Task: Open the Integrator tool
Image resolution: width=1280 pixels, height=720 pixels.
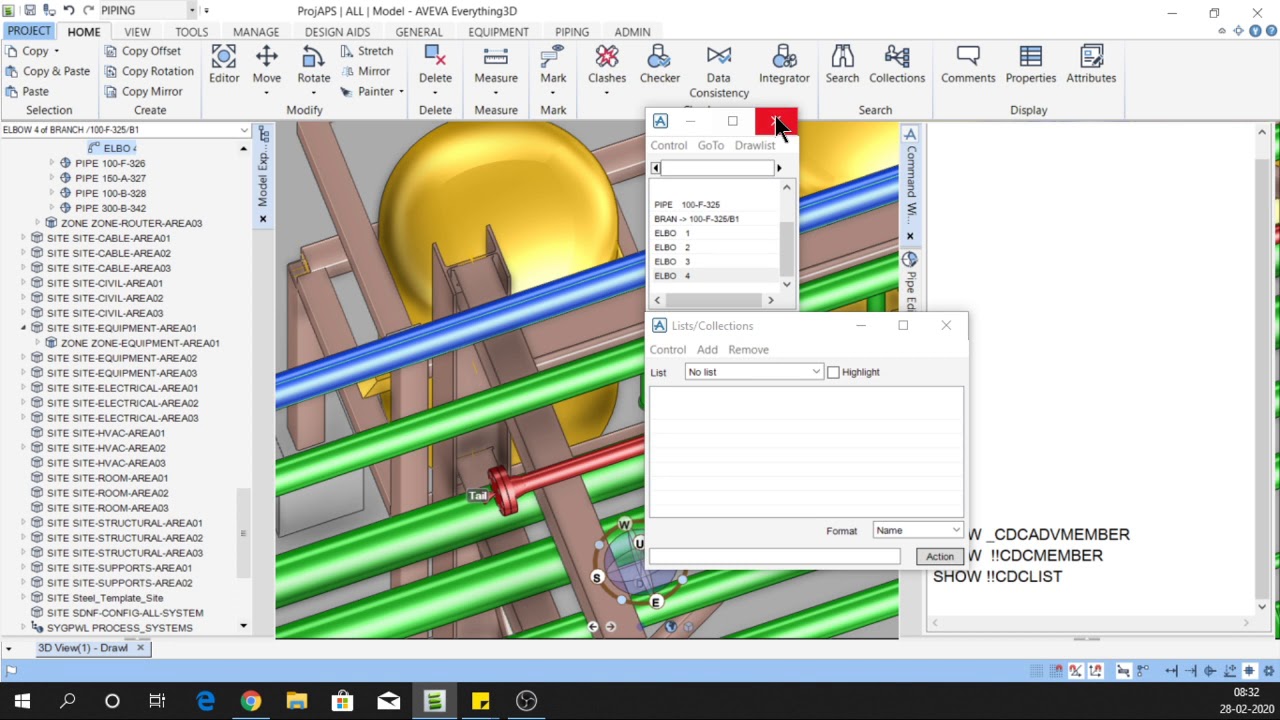Action: pyautogui.click(x=784, y=65)
